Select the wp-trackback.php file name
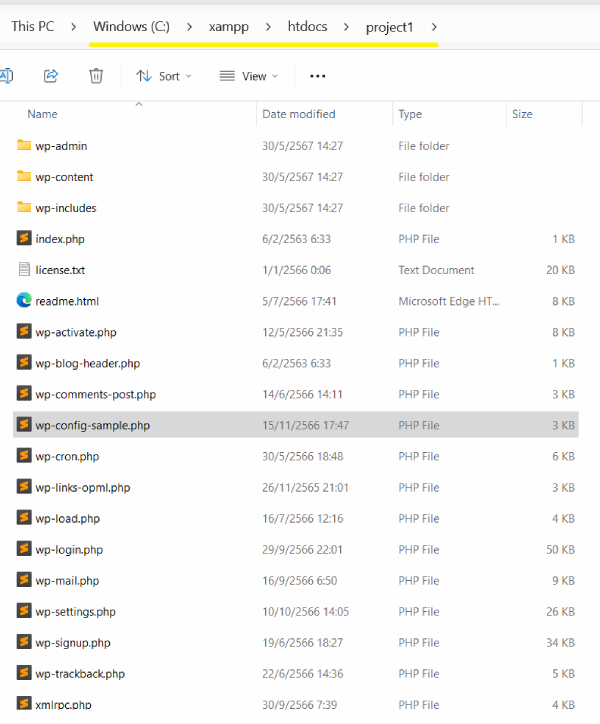 click(x=80, y=674)
